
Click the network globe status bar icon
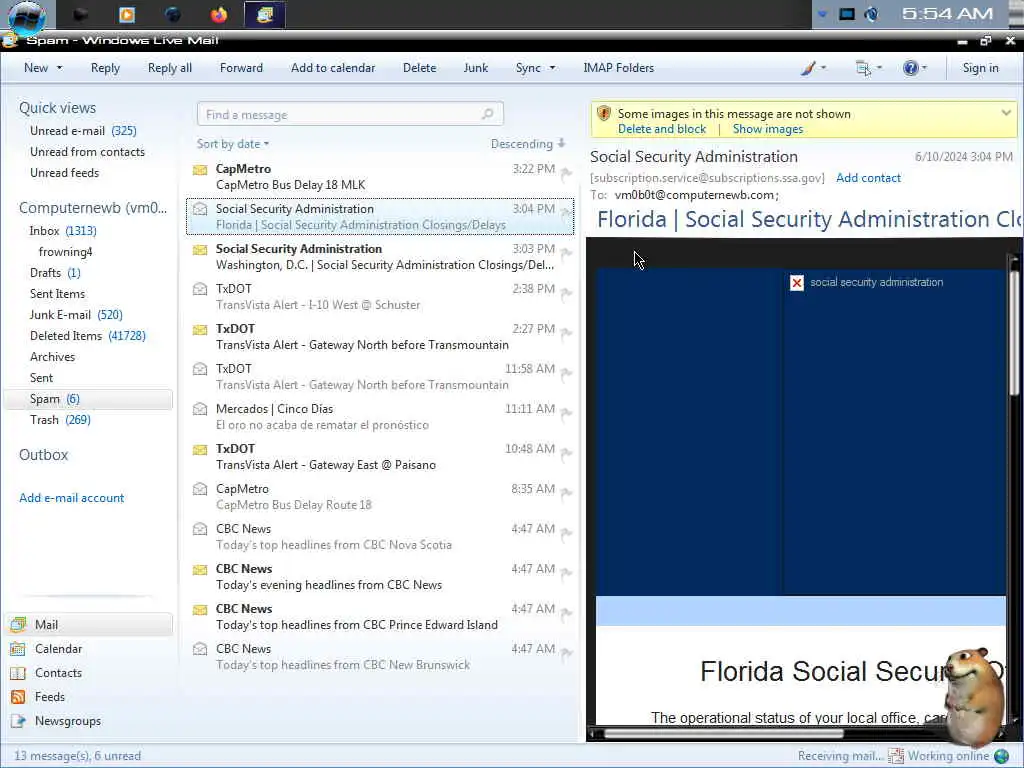[x=1001, y=756]
